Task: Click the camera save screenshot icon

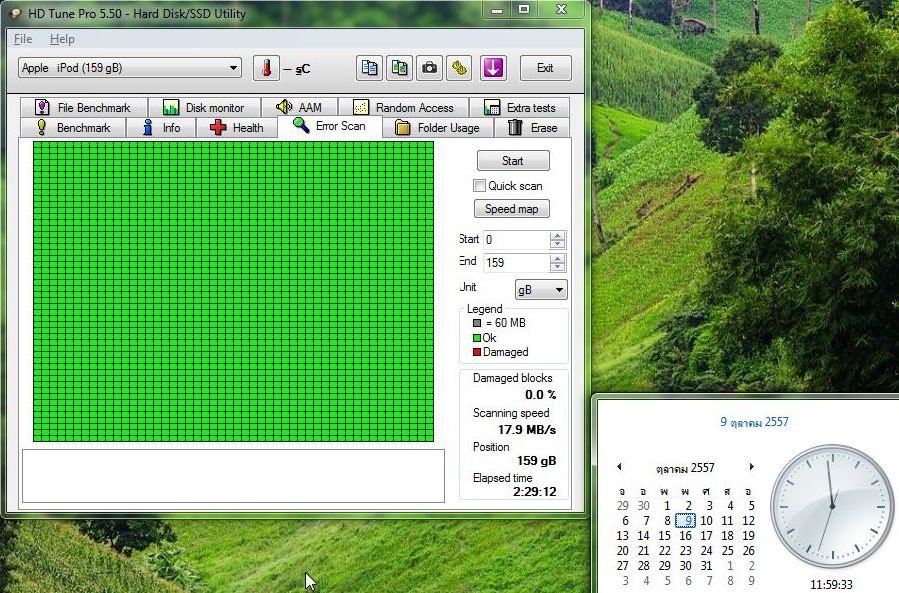Action: (429, 68)
